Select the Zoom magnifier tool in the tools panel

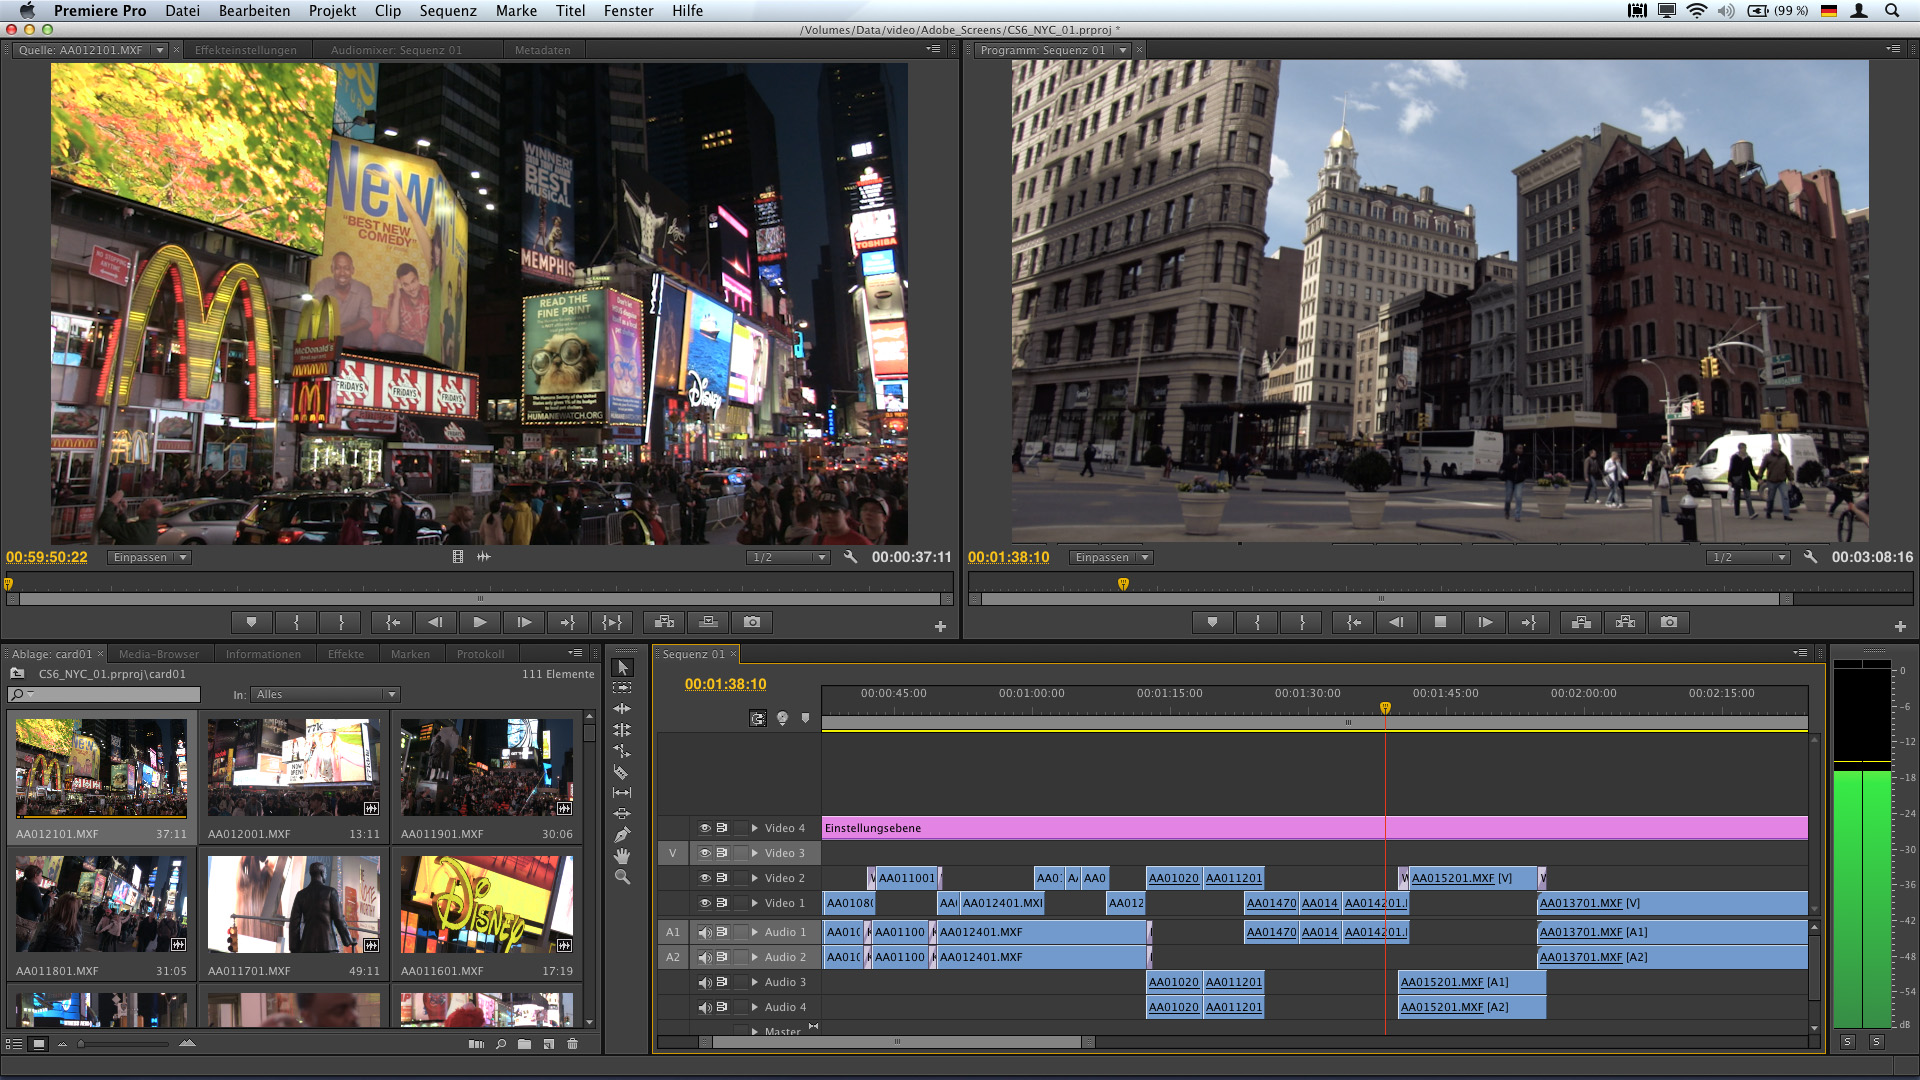coord(622,877)
